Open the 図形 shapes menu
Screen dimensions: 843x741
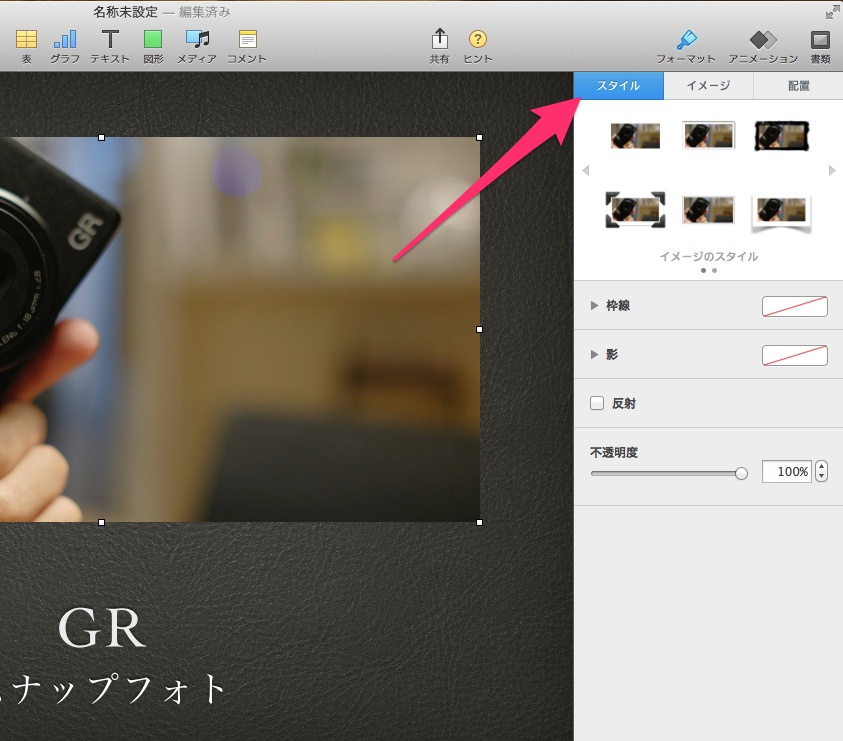(153, 46)
